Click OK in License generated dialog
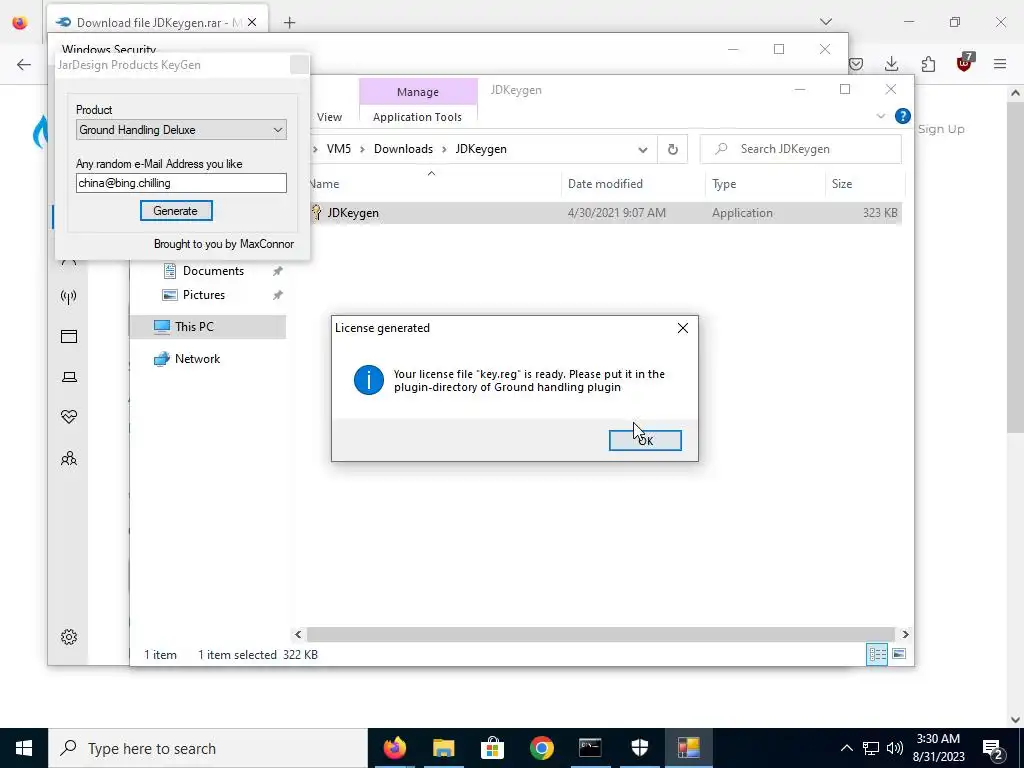Screen dimensions: 1024x768 [645, 440]
